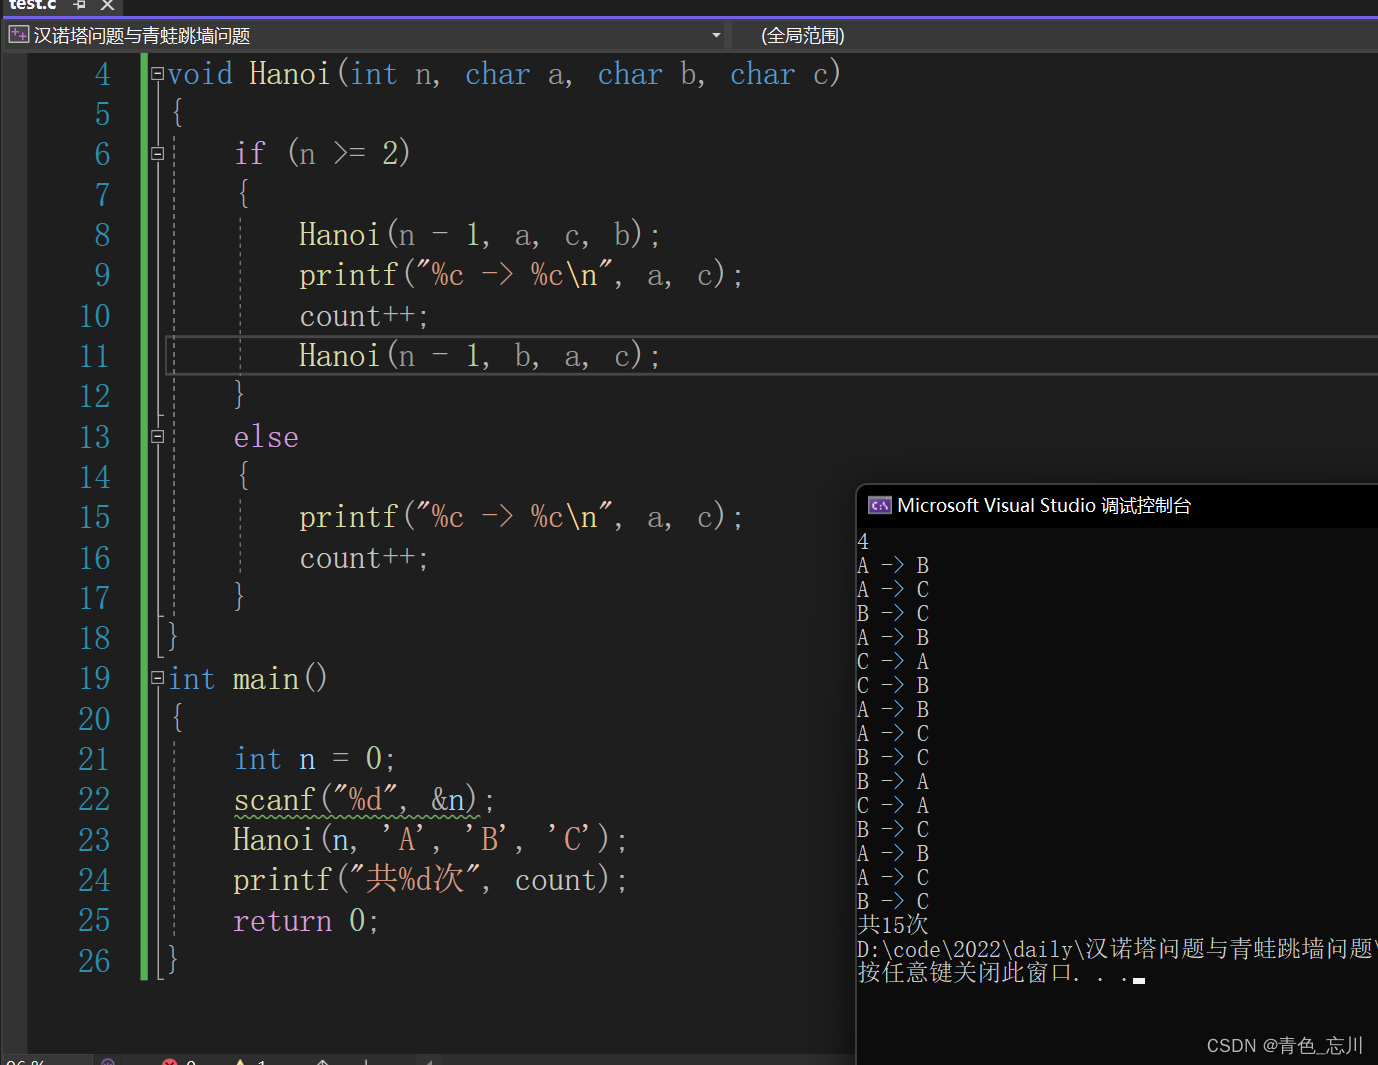Click line number 26 in the gutter
1378x1065 pixels.
click(x=94, y=961)
